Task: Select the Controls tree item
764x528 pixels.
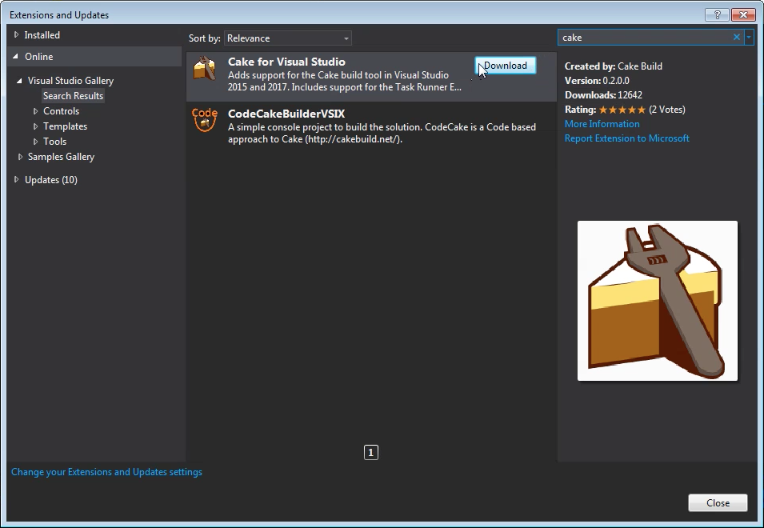Action: [x=61, y=111]
